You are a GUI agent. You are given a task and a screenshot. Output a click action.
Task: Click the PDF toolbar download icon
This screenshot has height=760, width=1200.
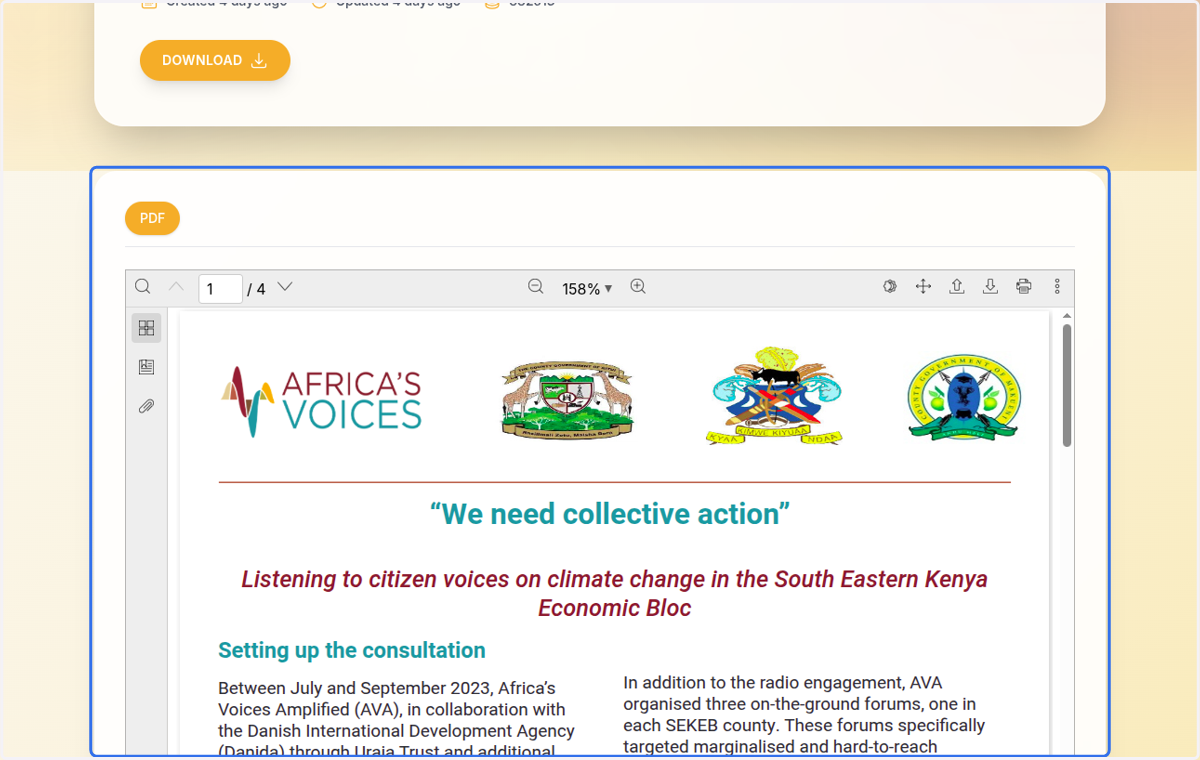[x=990, y=287]
